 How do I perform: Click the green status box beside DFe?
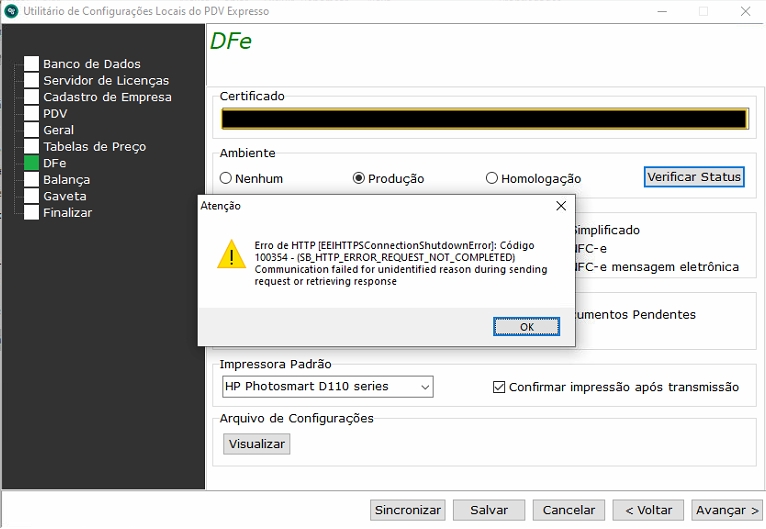[x=31, y=163]
